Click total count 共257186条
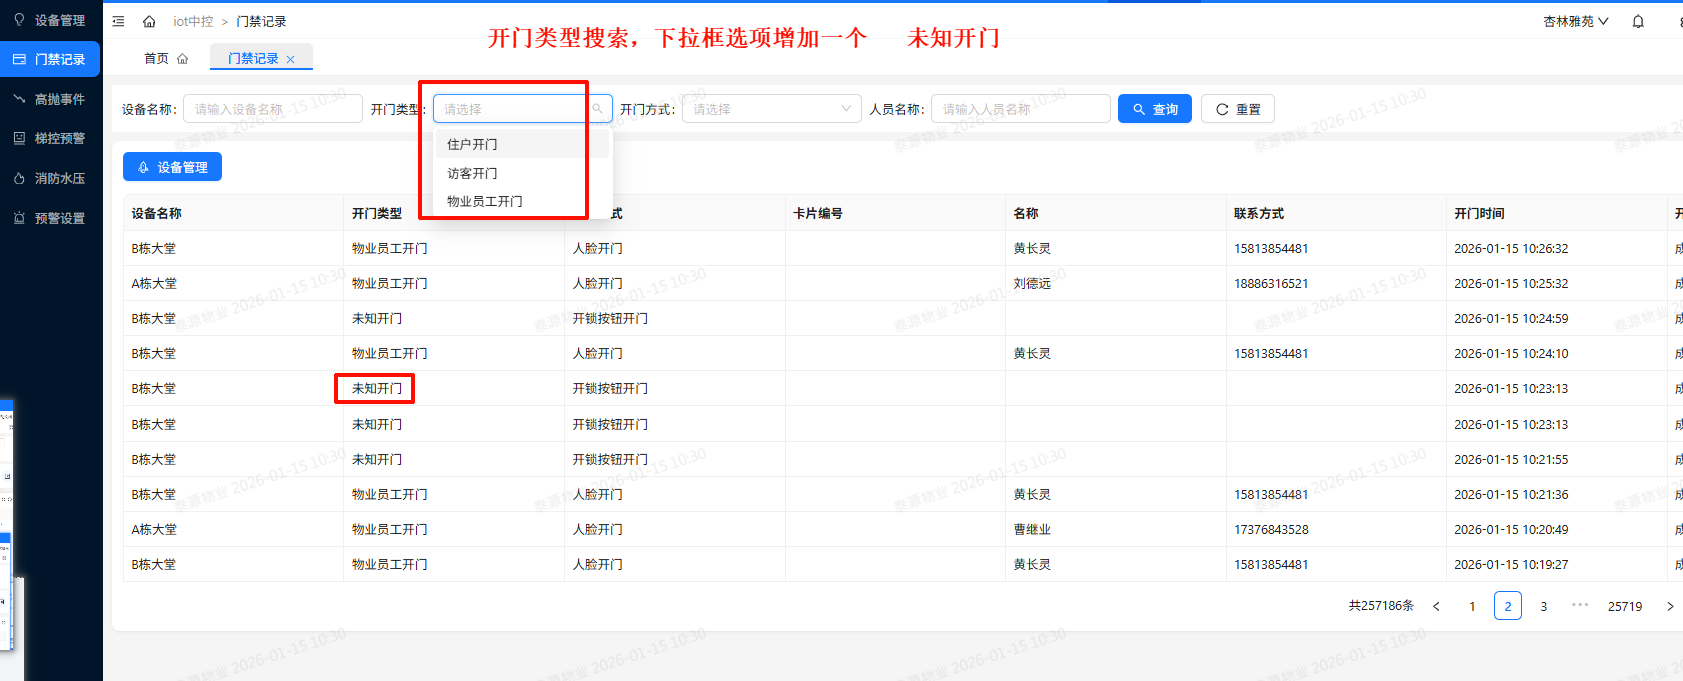The image size is (1683, 681). click(1381, 606)
